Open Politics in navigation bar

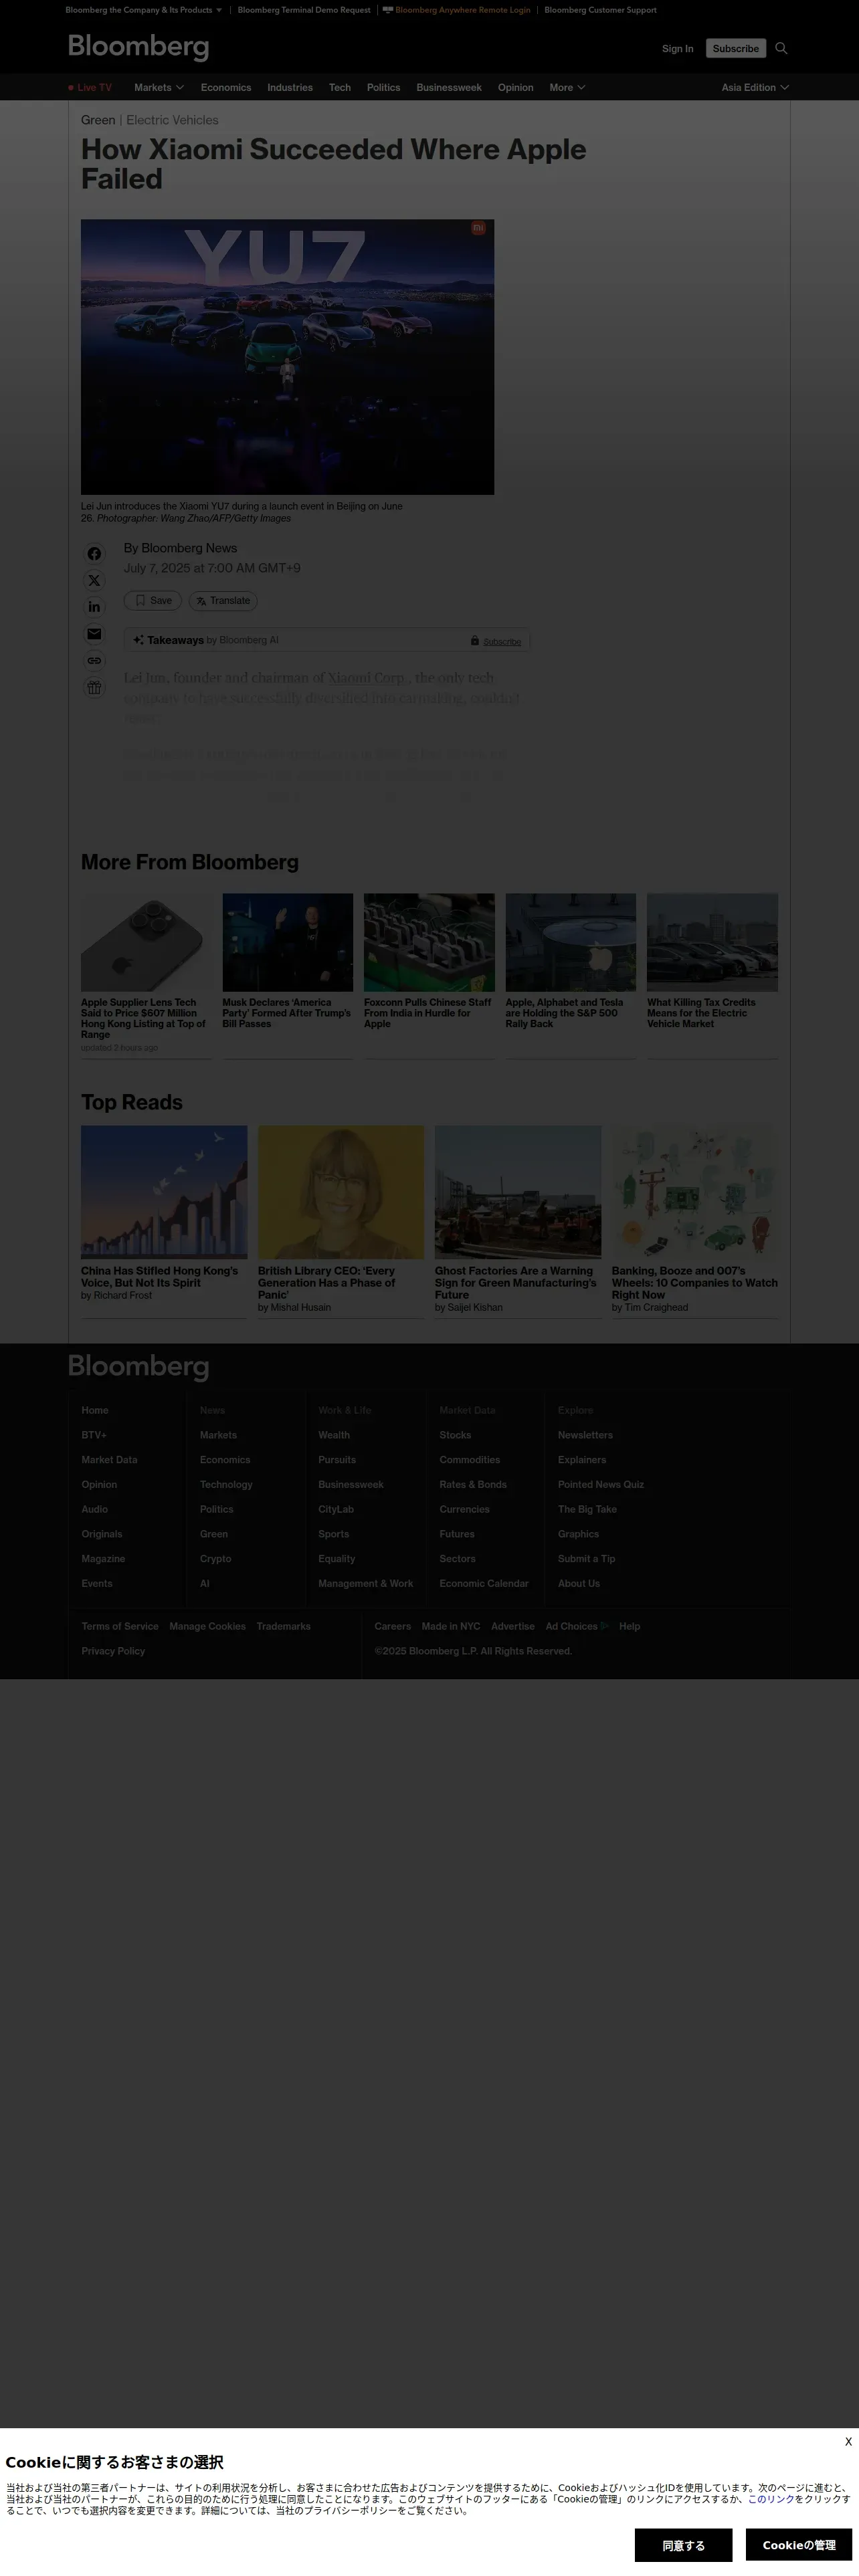click(383, 88)
